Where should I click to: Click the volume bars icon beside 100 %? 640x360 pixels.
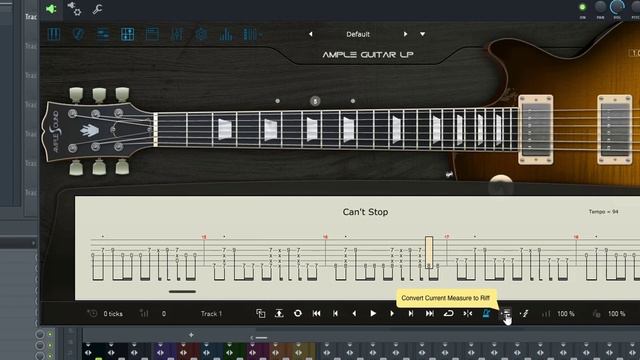(546, 314)
